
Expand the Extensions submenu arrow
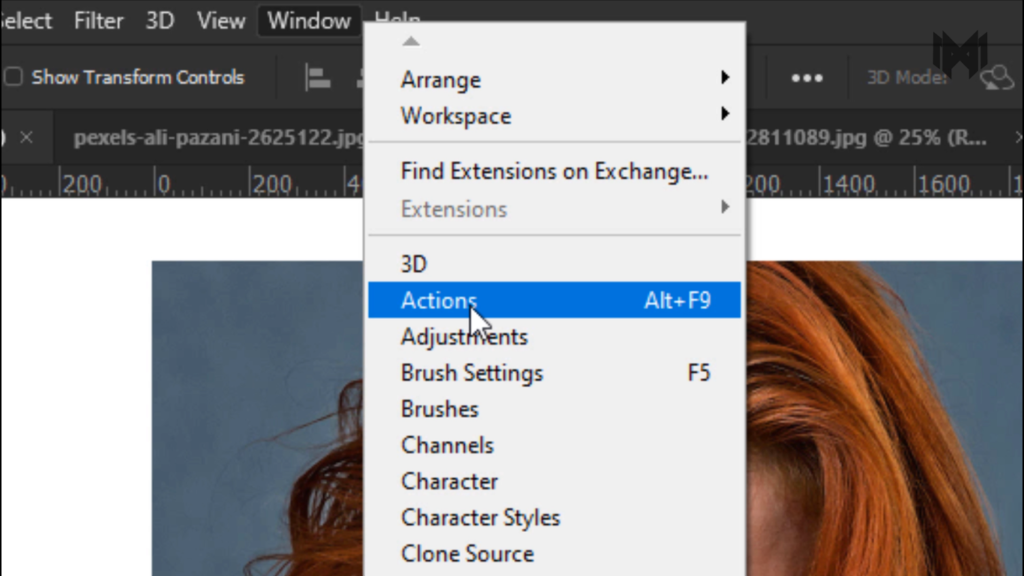click(725, 208)
